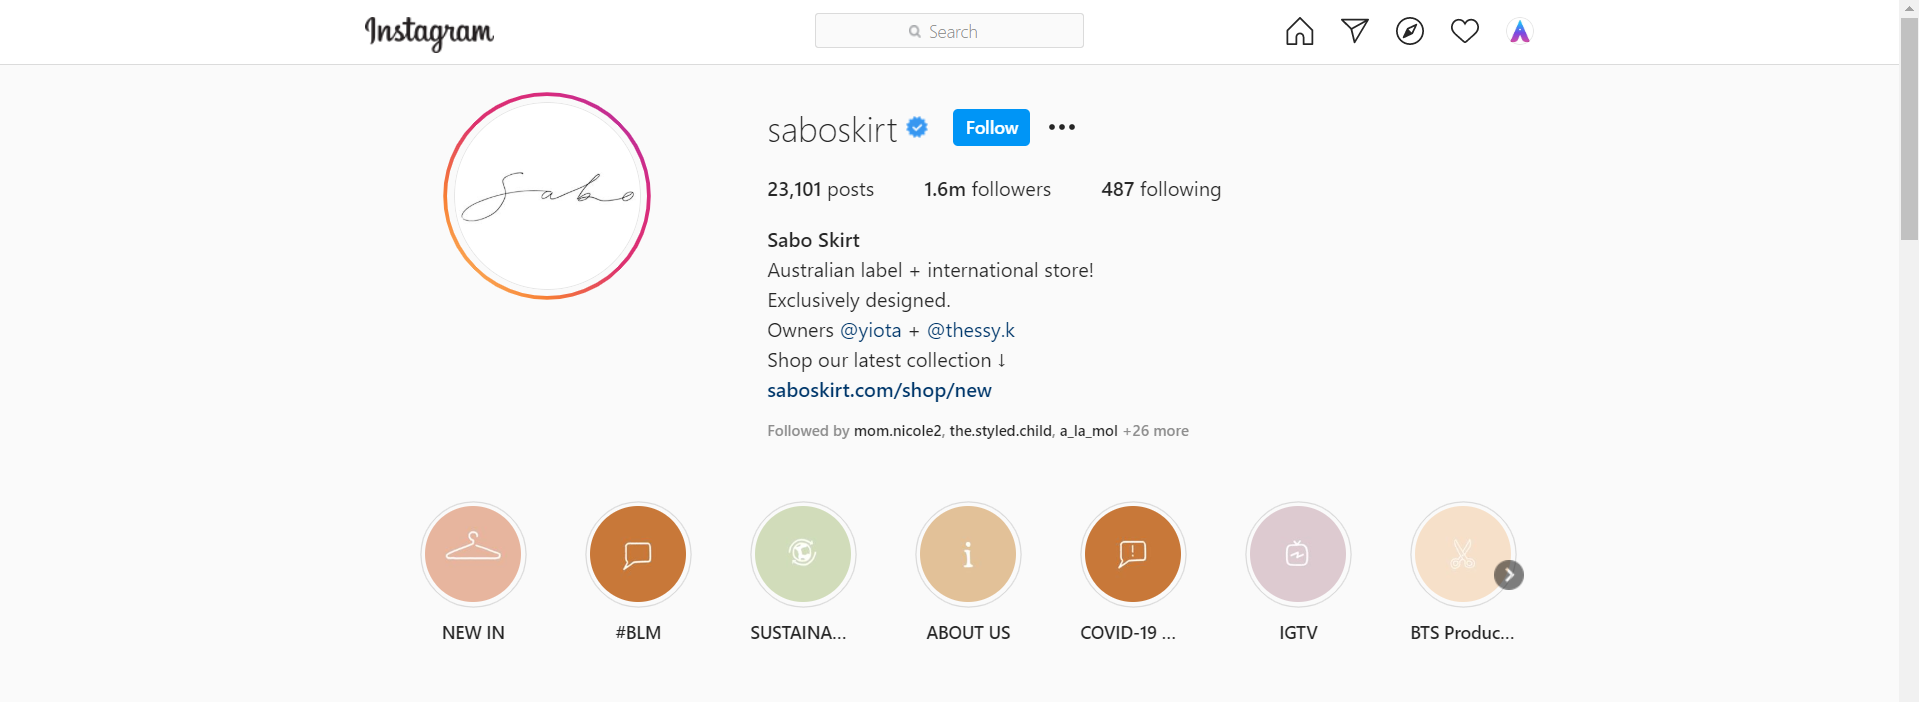This screenshot has width=1919, height=702.
Task: Open activity heart icon
Action: (x=1464, y=32)
